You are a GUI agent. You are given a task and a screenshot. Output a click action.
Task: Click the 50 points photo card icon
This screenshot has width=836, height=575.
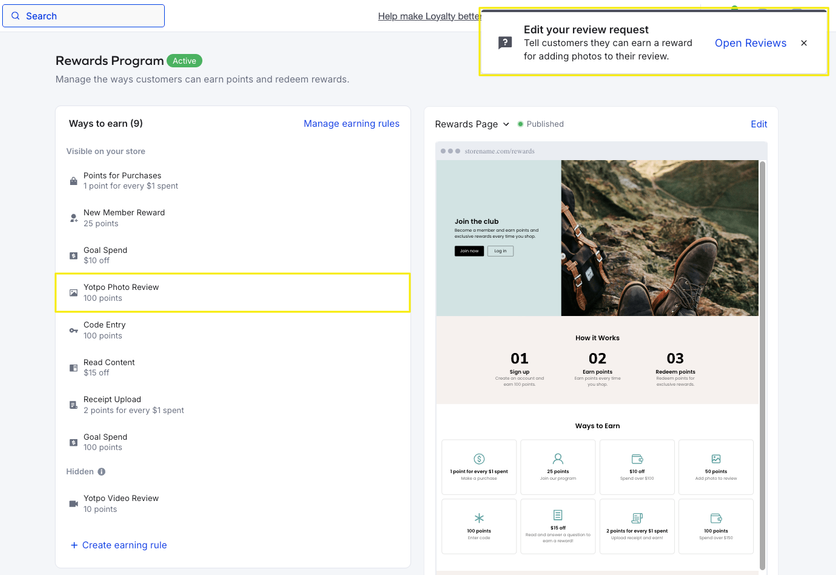[716, 459]
